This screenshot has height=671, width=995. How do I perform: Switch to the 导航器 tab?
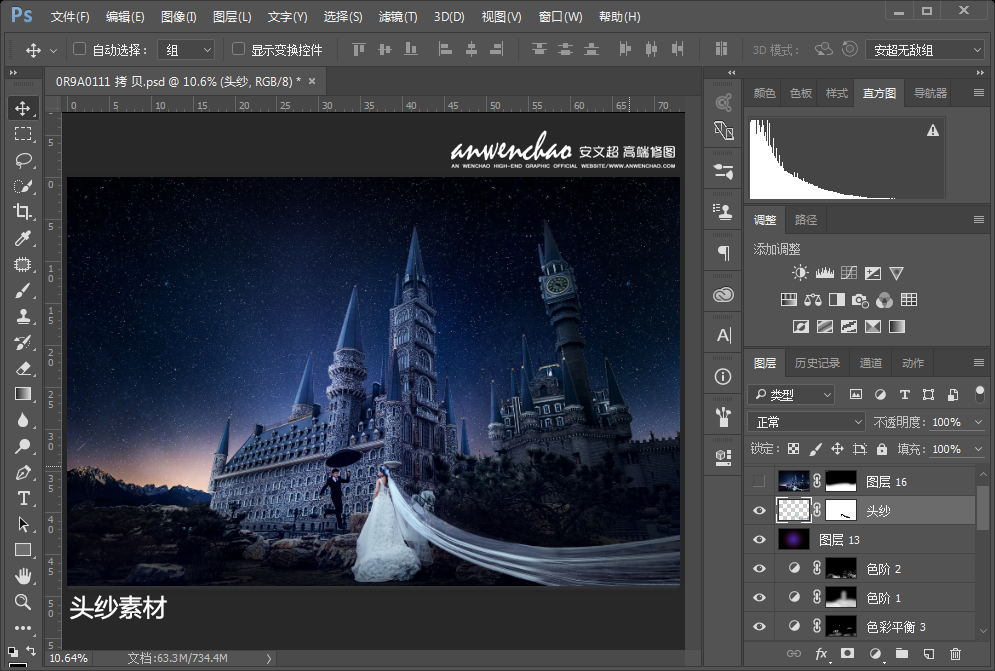point(930,93)
